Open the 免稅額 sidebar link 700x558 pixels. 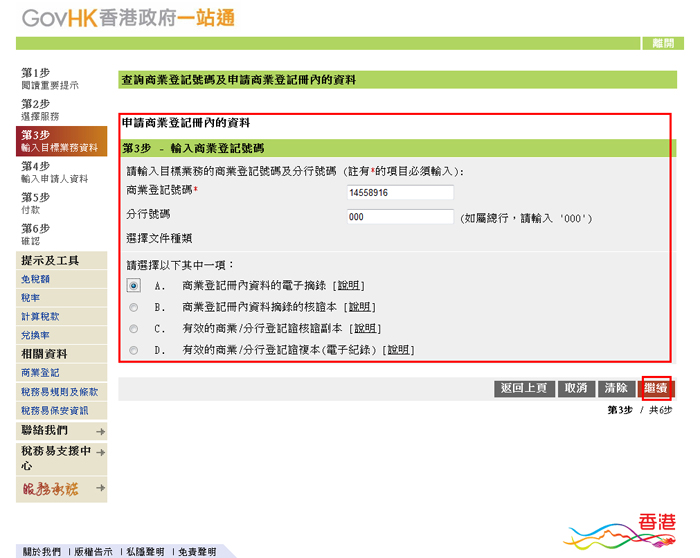tap(35, 279)
